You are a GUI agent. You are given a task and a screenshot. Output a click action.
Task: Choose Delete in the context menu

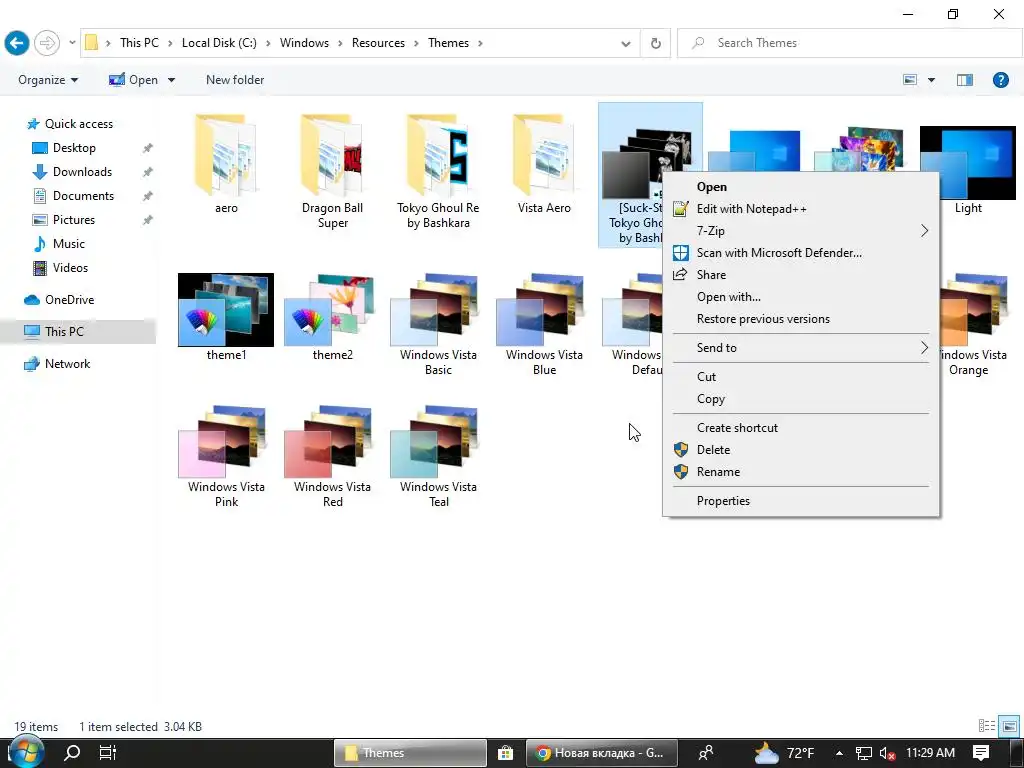pos(801,450)
